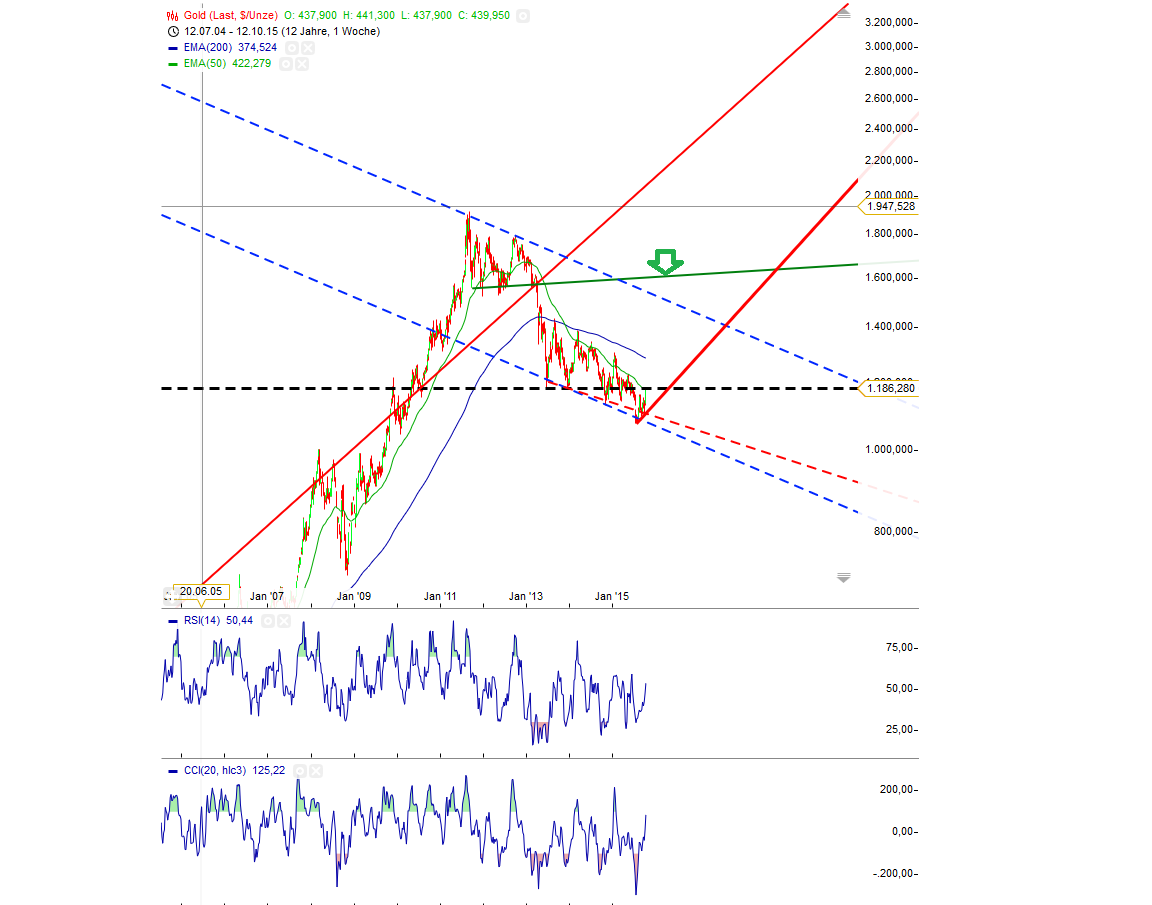The width and height of the screenshot is (1152, 905).
Task: Click the blue EMA(200) color swatch
Action: click(x=172, y=48)
